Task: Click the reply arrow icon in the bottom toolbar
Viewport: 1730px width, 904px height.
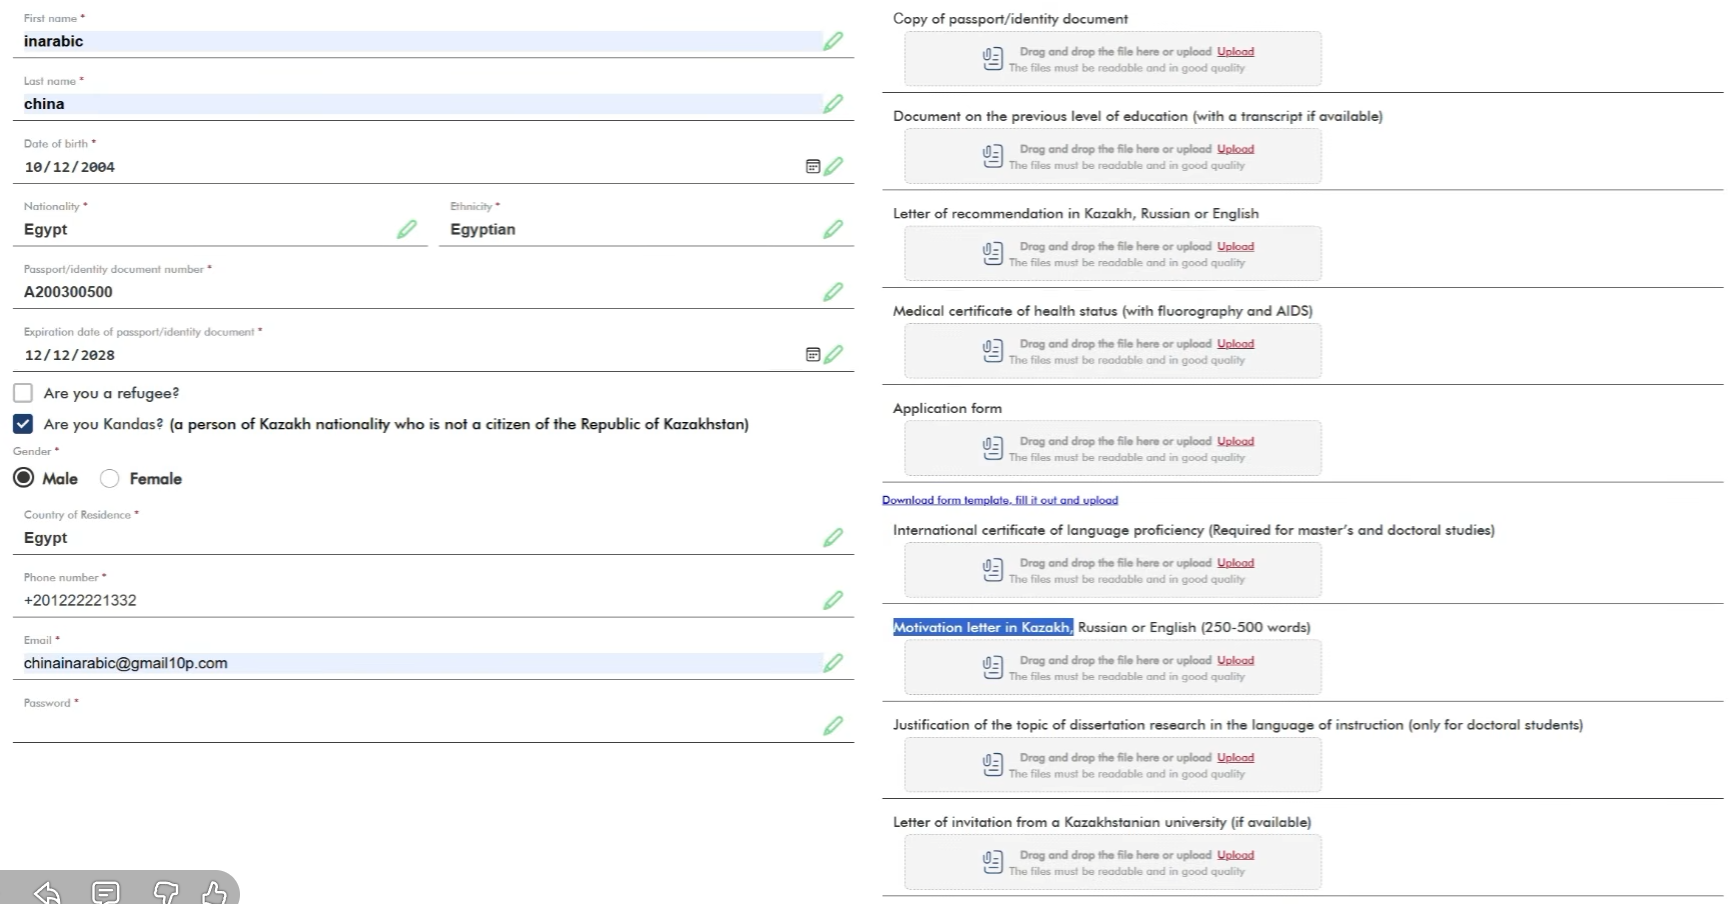Action: point(47,892)
